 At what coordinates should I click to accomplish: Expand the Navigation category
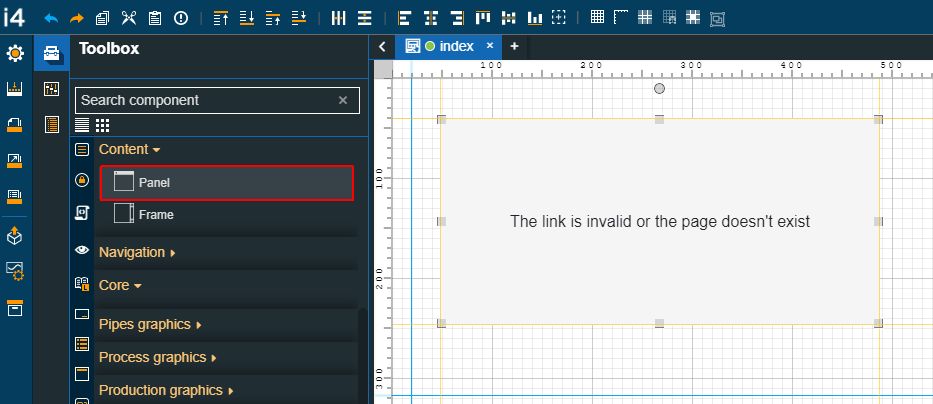[x=137, y=252]
